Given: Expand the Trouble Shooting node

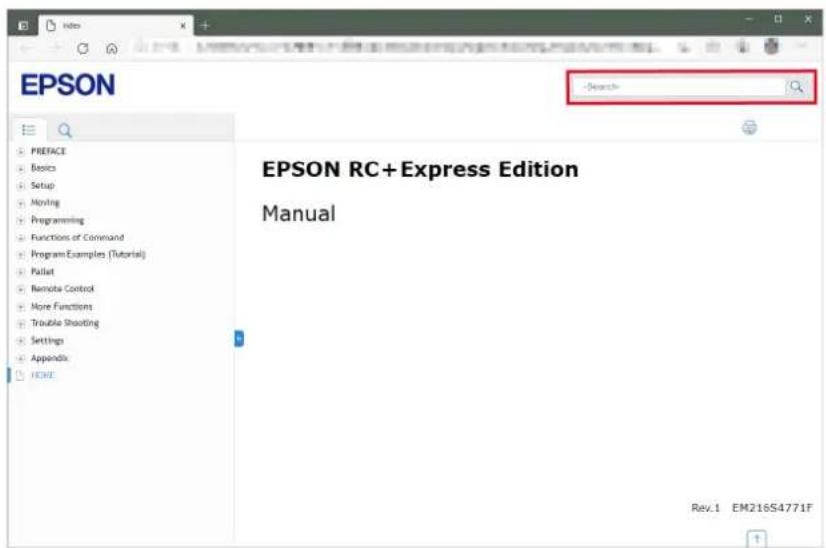Looking at the screenshot, I should click(21, 324).
